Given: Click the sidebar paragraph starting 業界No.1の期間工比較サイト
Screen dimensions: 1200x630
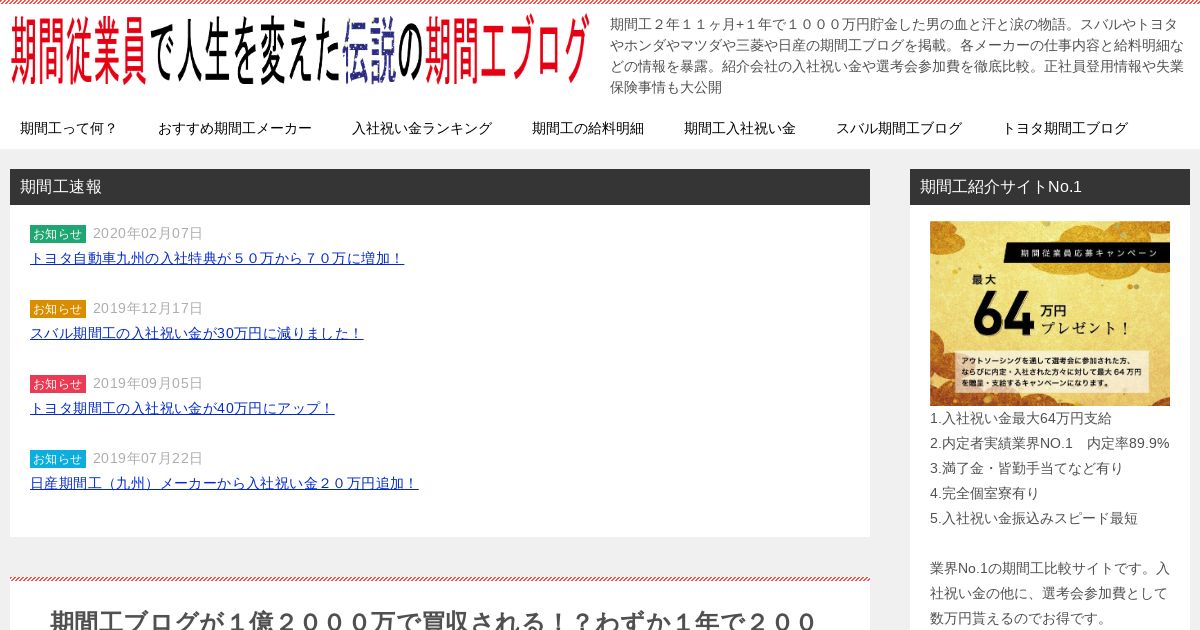Looking at the screenshot, I should pos(1050,593).
